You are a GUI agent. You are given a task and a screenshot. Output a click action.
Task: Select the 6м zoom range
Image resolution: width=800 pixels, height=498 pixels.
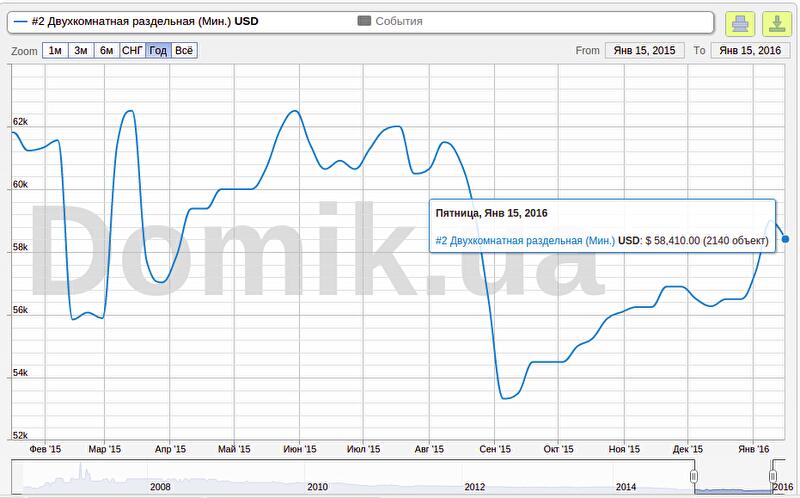click(107, 51)
